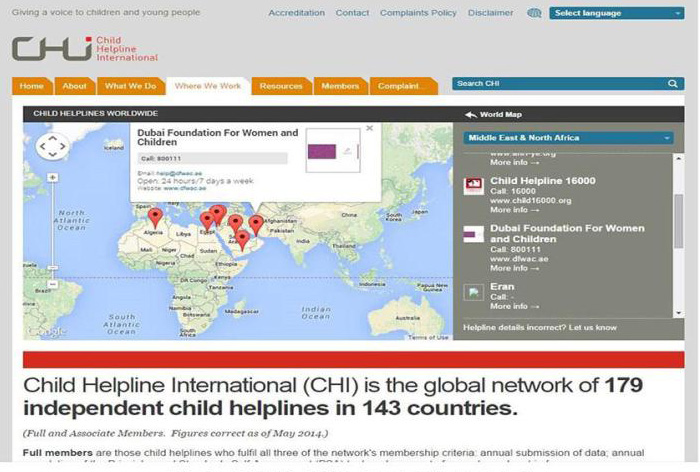700x472 pixels.
Task: Go to the Members tab
Action: click(340, 86)
